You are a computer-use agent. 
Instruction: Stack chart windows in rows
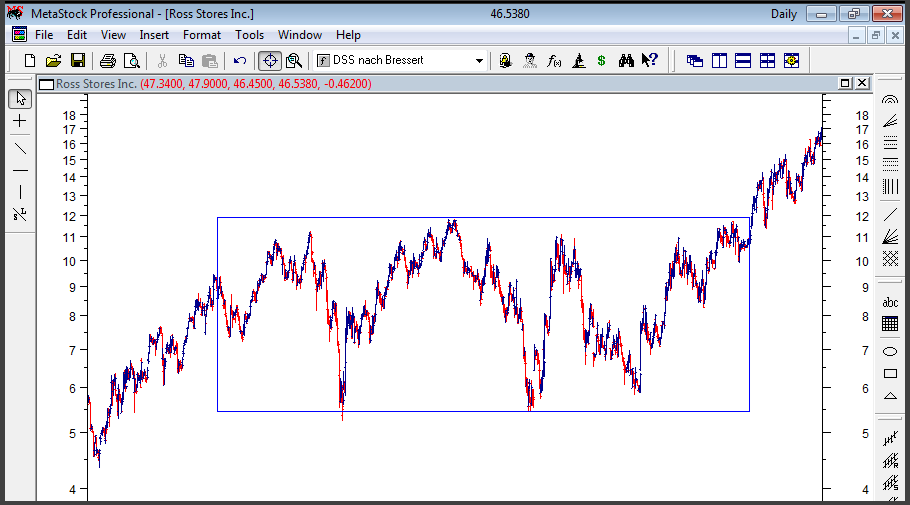coord(743,60)
